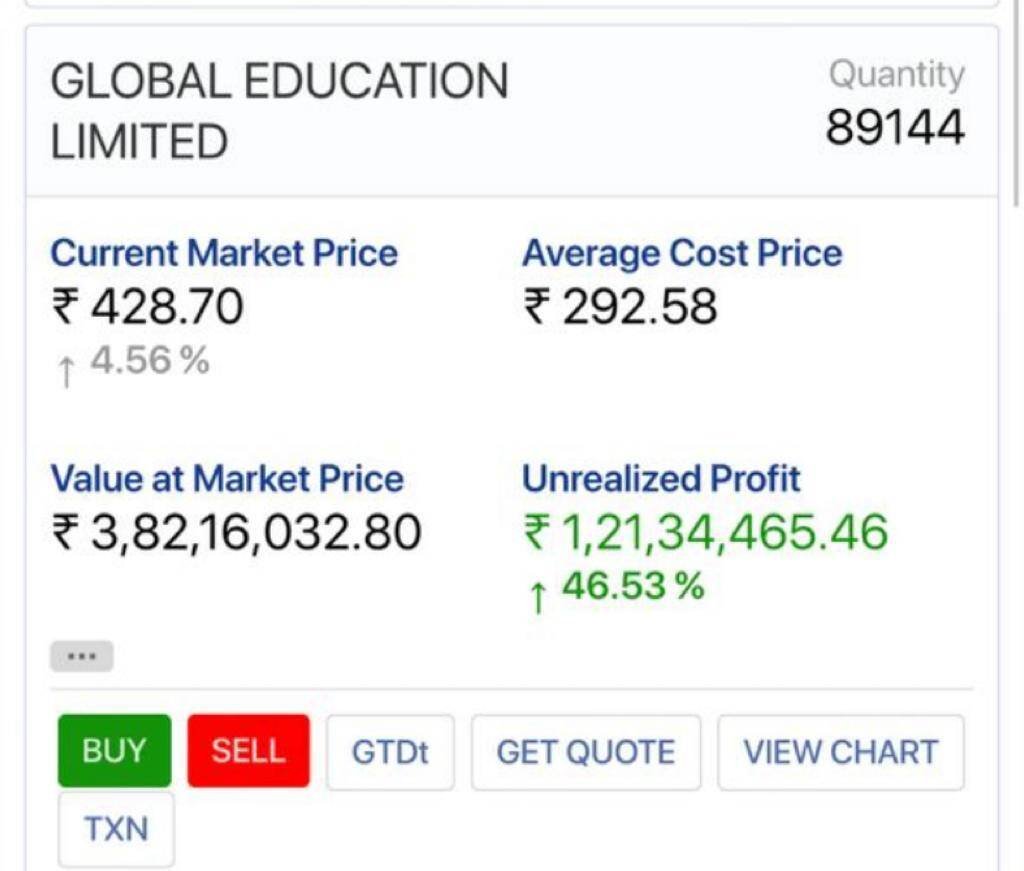Open the GTDt order option
The height and width of the screenshot is (871, 1024).
(390, 752)
